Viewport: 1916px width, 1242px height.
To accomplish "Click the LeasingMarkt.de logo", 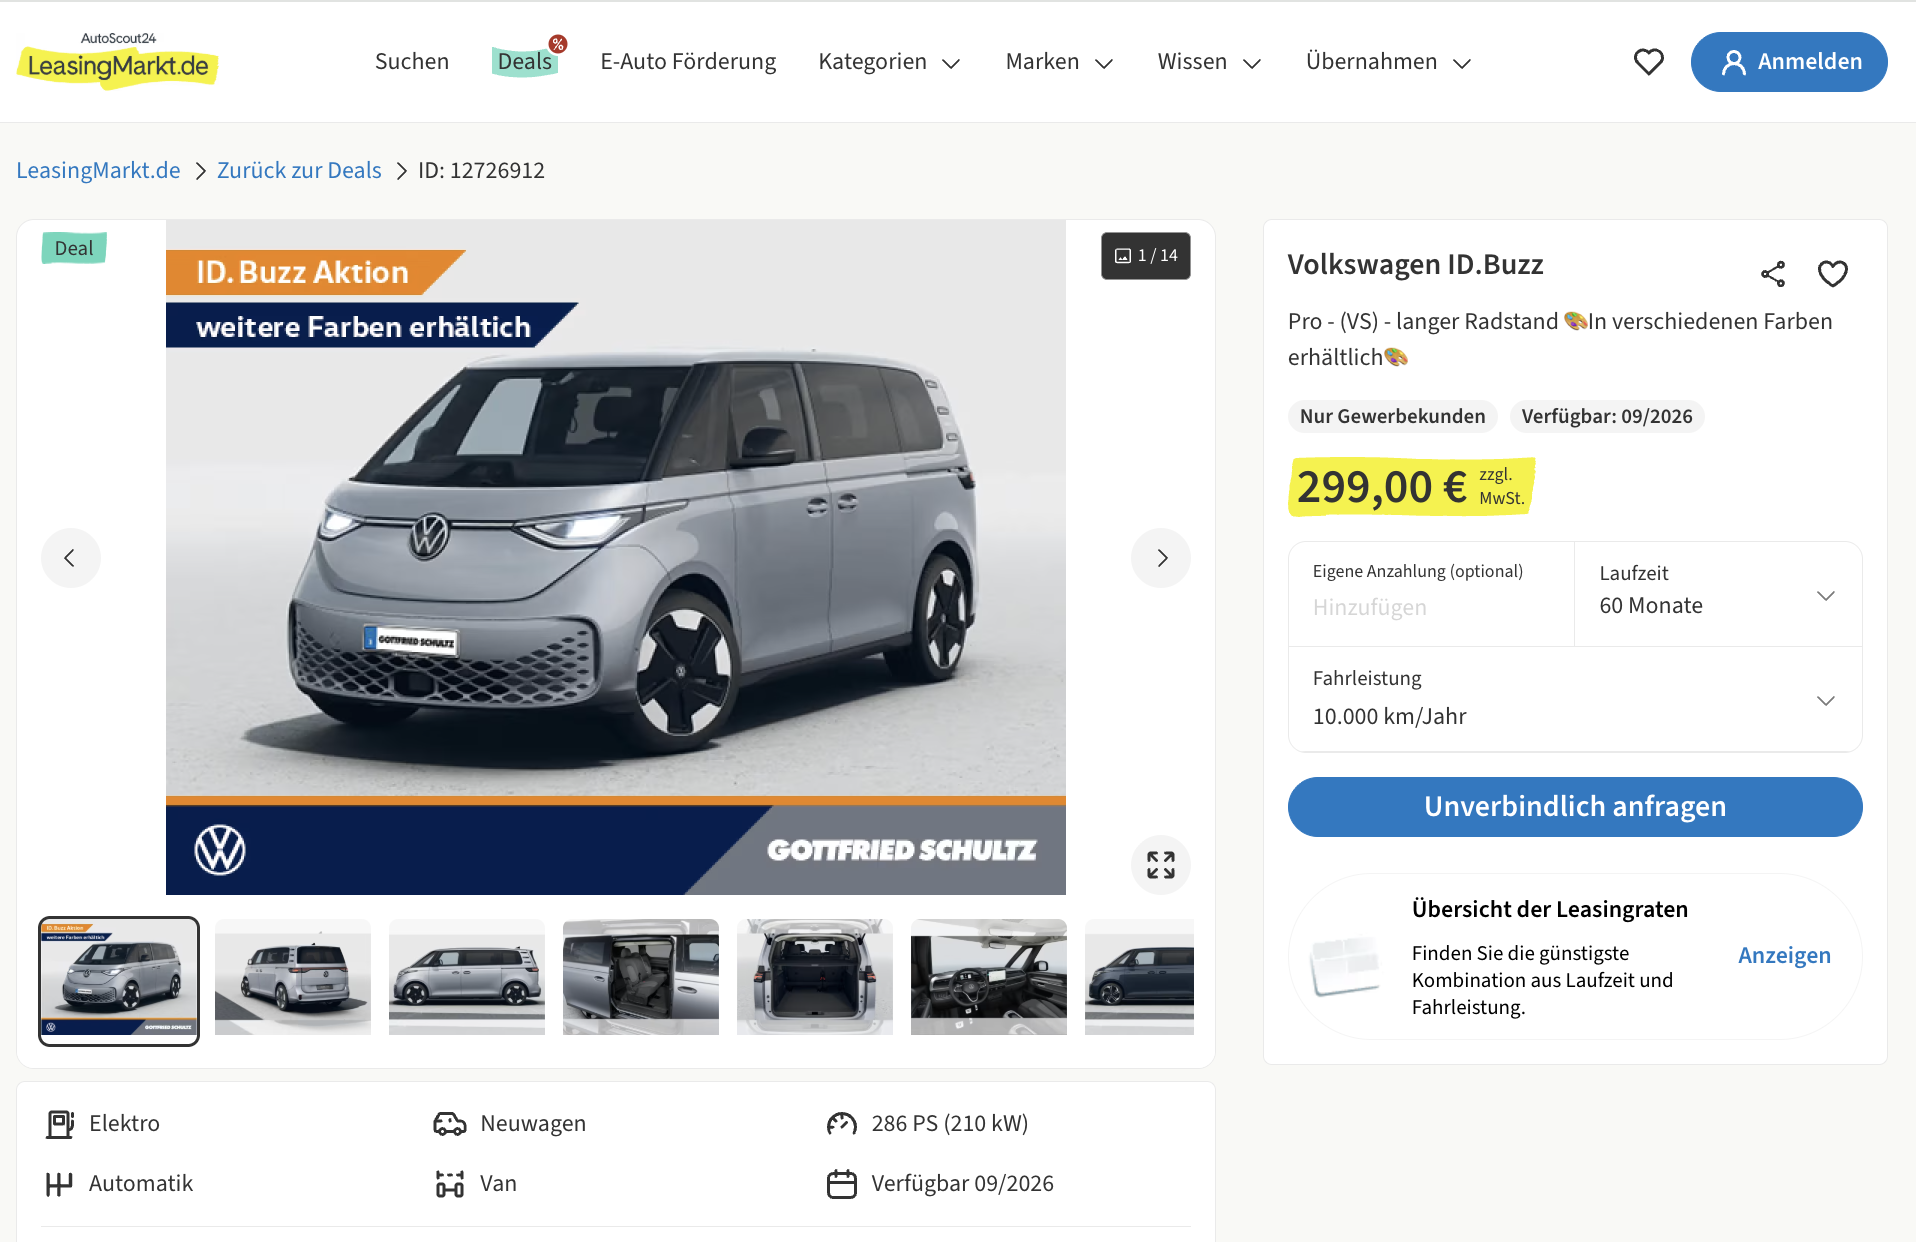I will point(118,60).
